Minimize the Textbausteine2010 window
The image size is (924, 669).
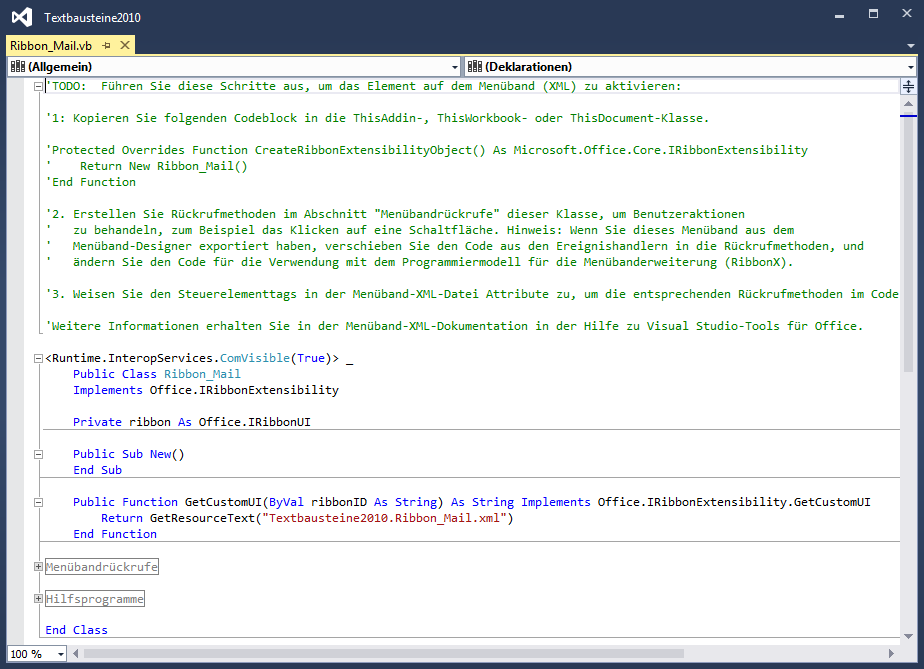click(x=840, y=15)
